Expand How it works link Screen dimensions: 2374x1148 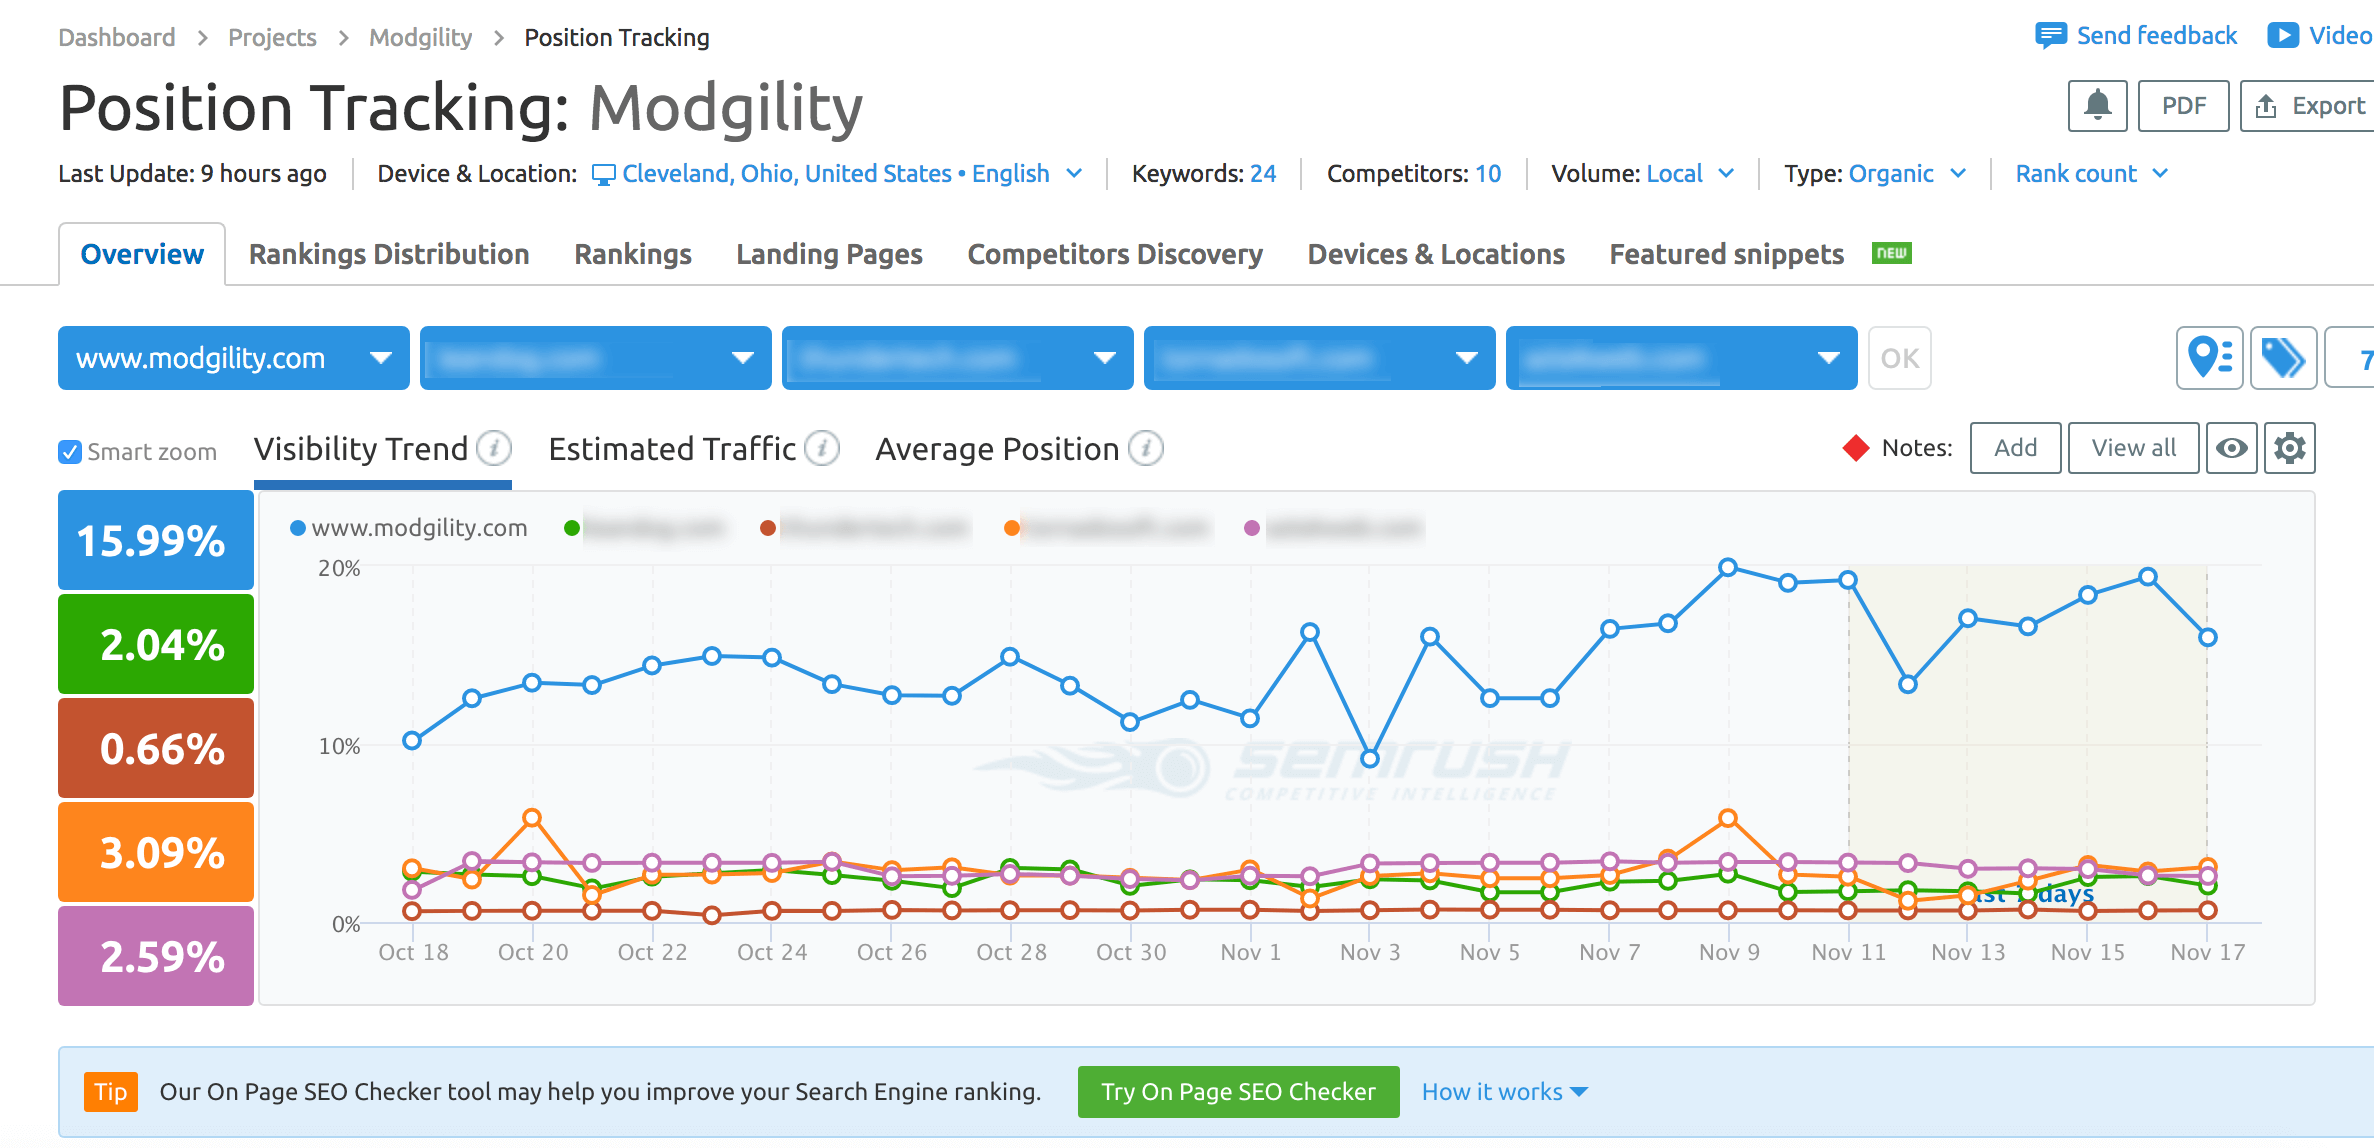[1505, 1092]
